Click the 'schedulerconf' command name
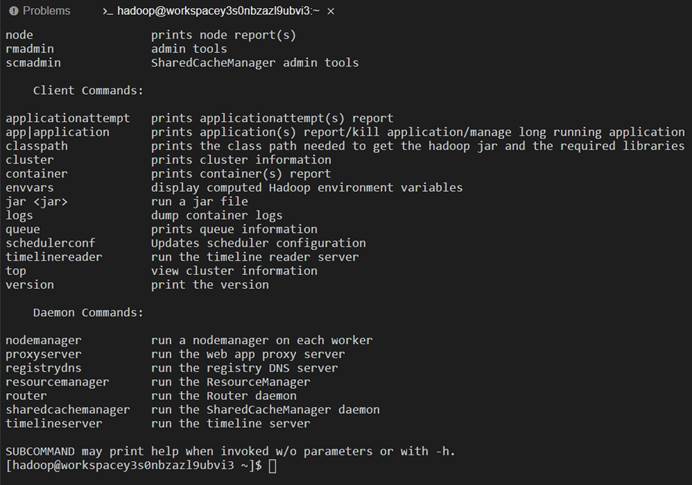 [x=50, y=243]
